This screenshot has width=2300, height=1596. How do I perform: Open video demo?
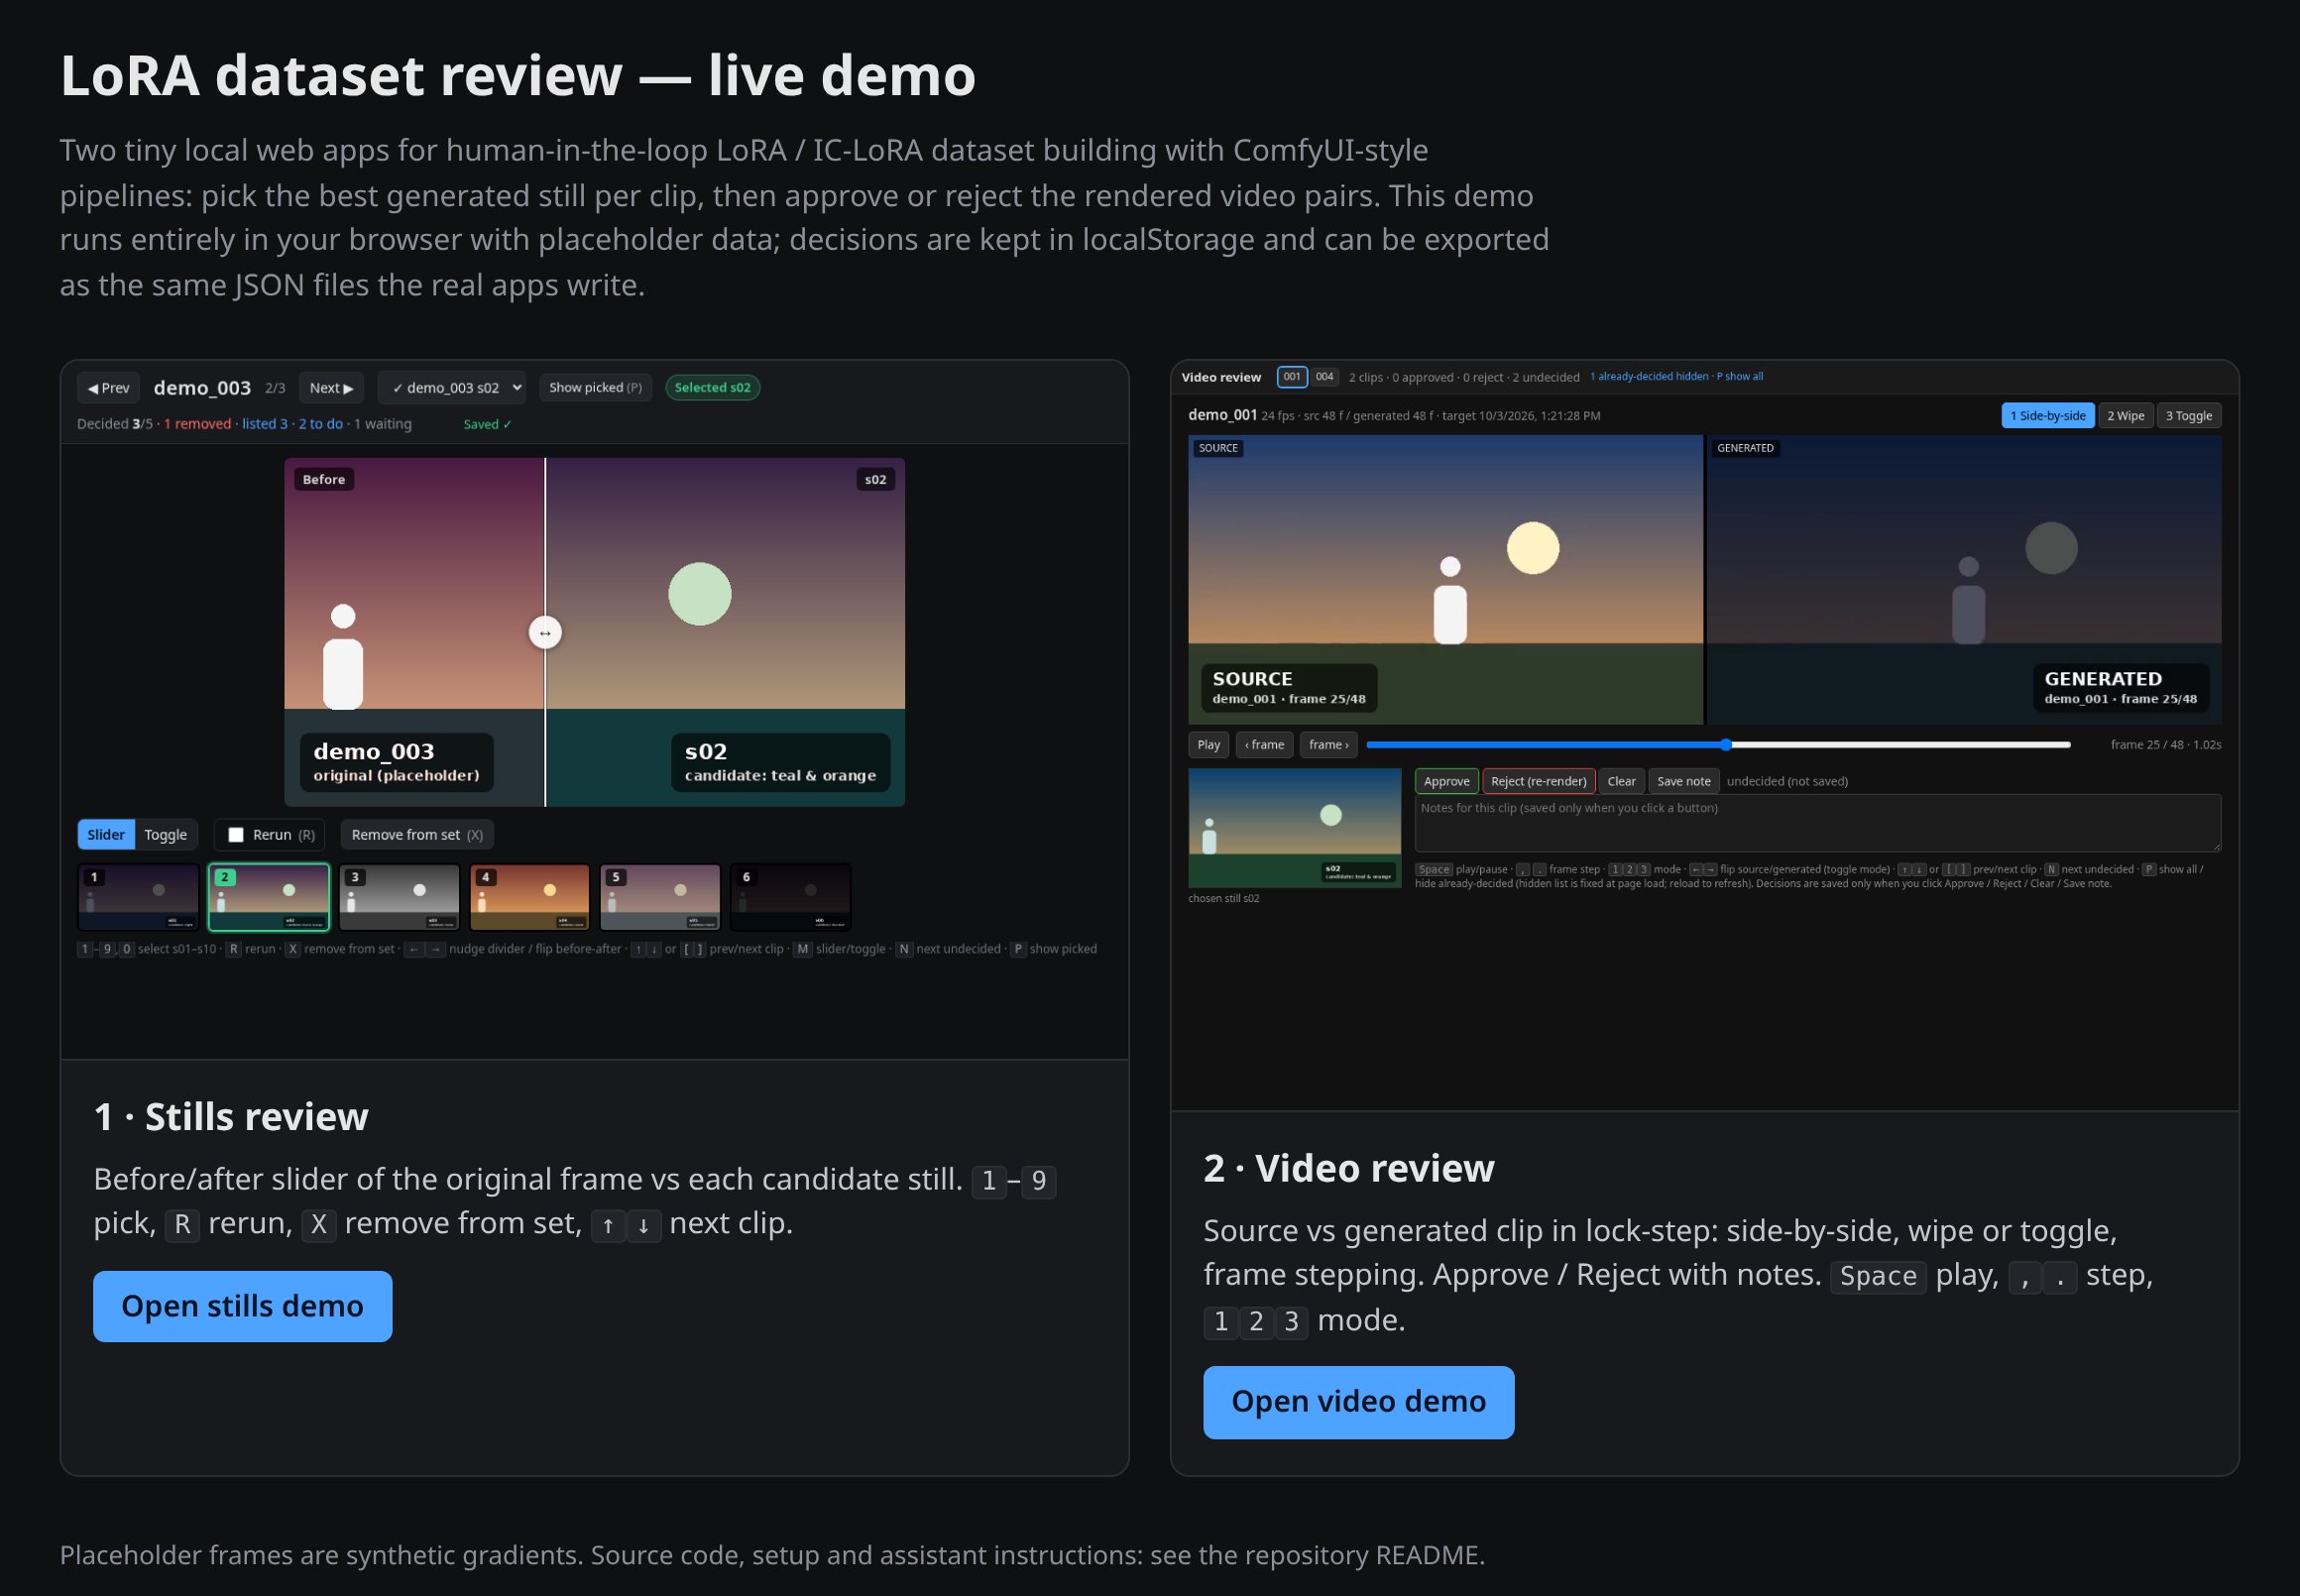(x=1358, y=1402)
